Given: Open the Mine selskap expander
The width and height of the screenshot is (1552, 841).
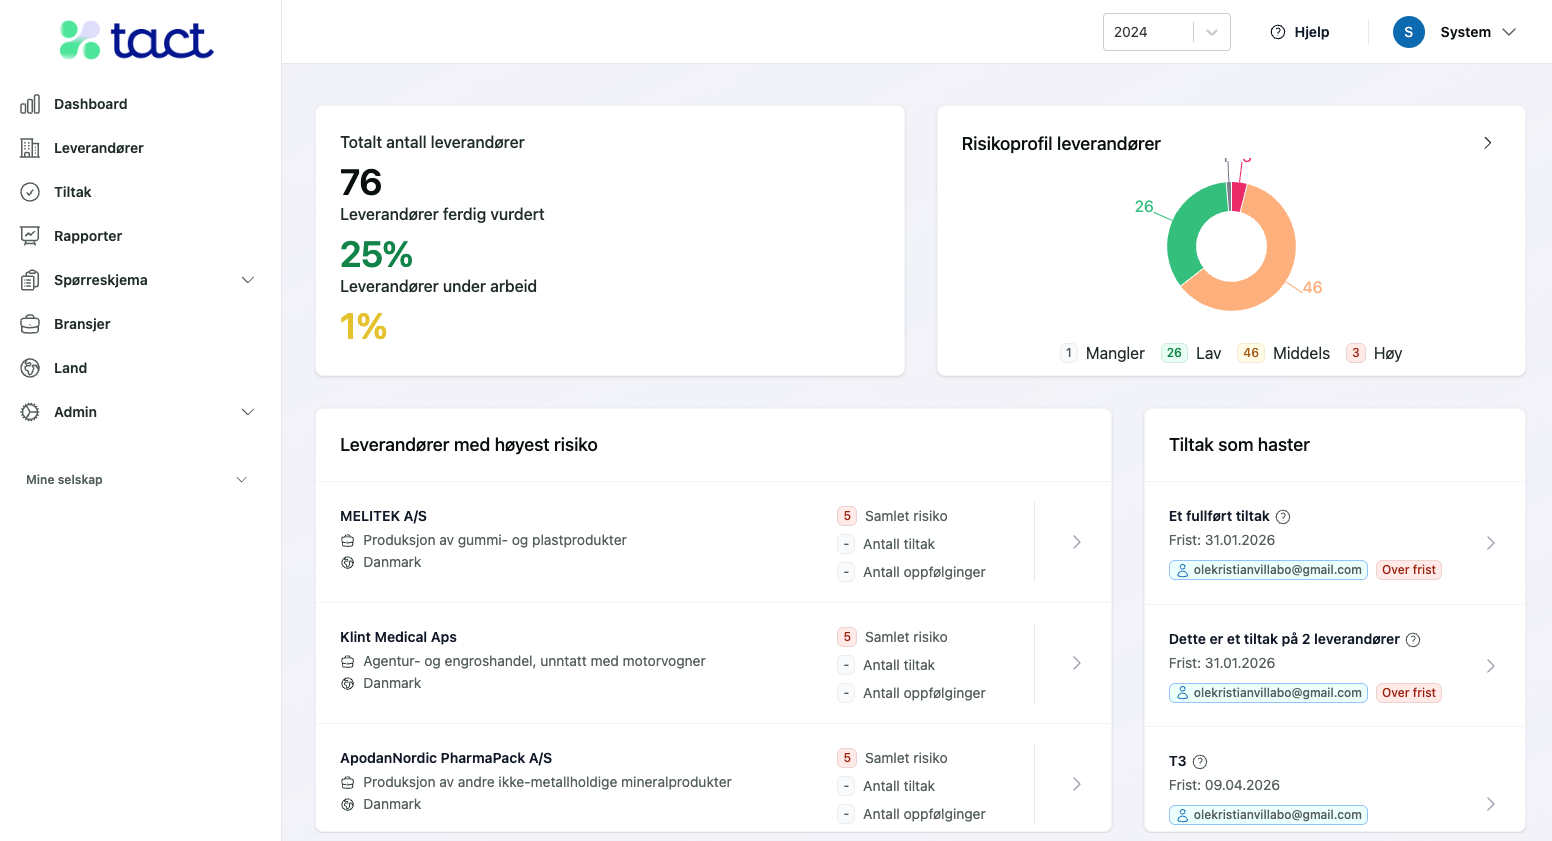Looking at the screenshot, I should 241,479.
